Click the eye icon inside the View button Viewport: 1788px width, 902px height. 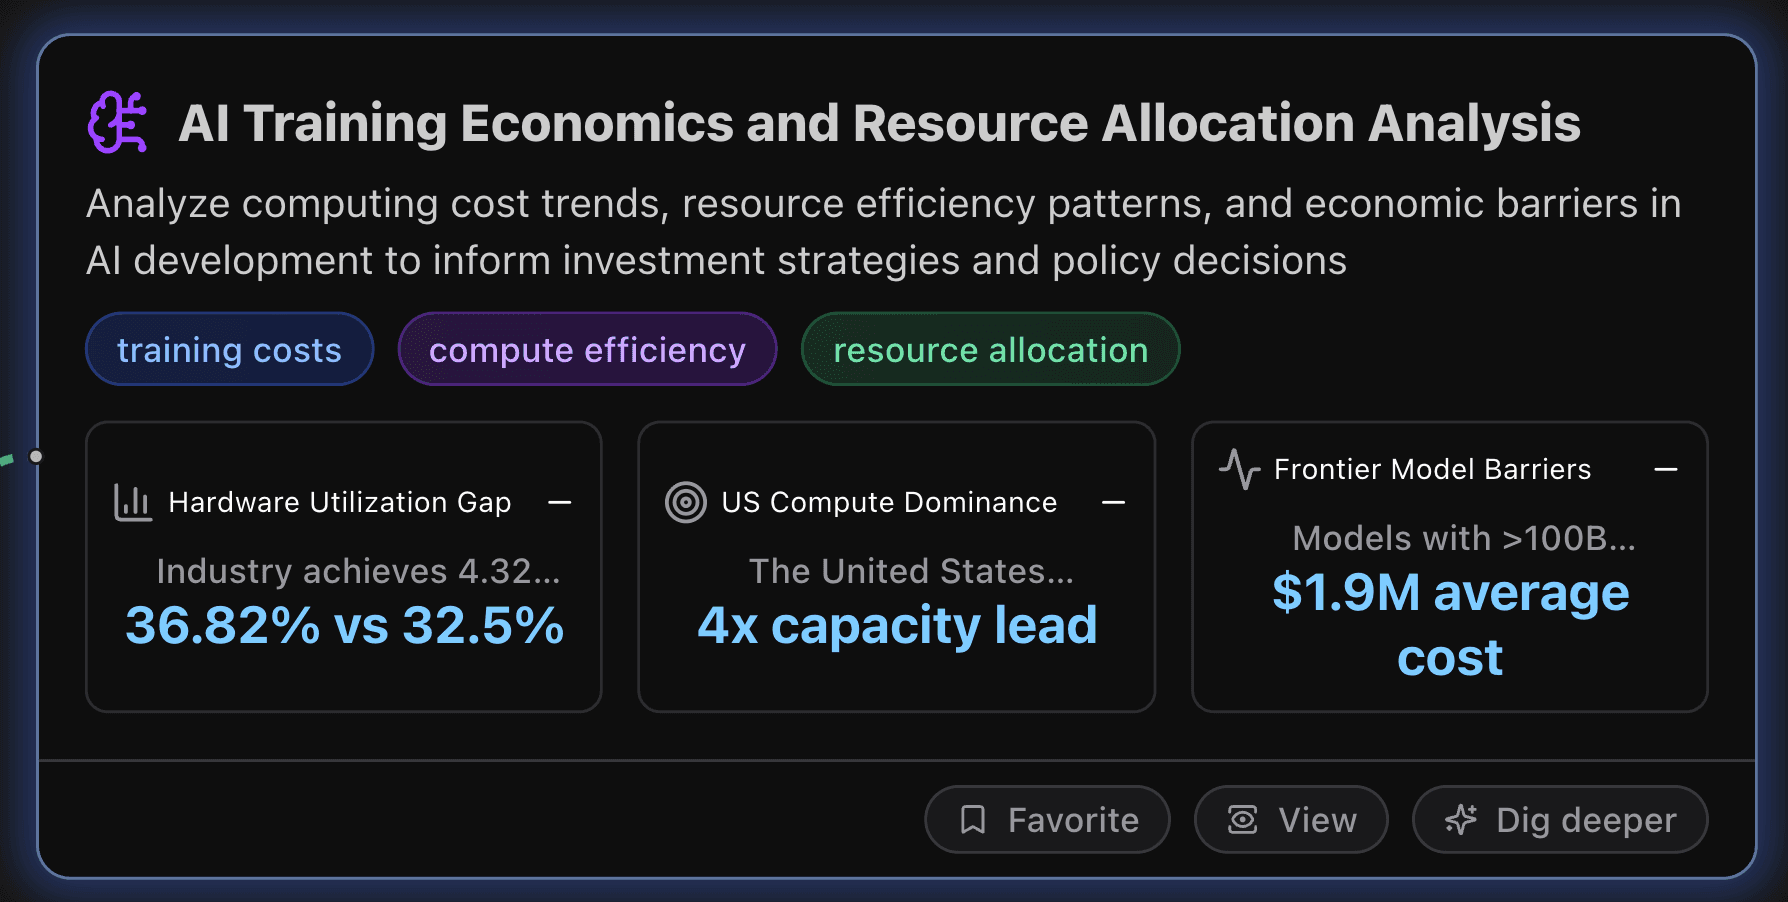tap(1241, 819)
